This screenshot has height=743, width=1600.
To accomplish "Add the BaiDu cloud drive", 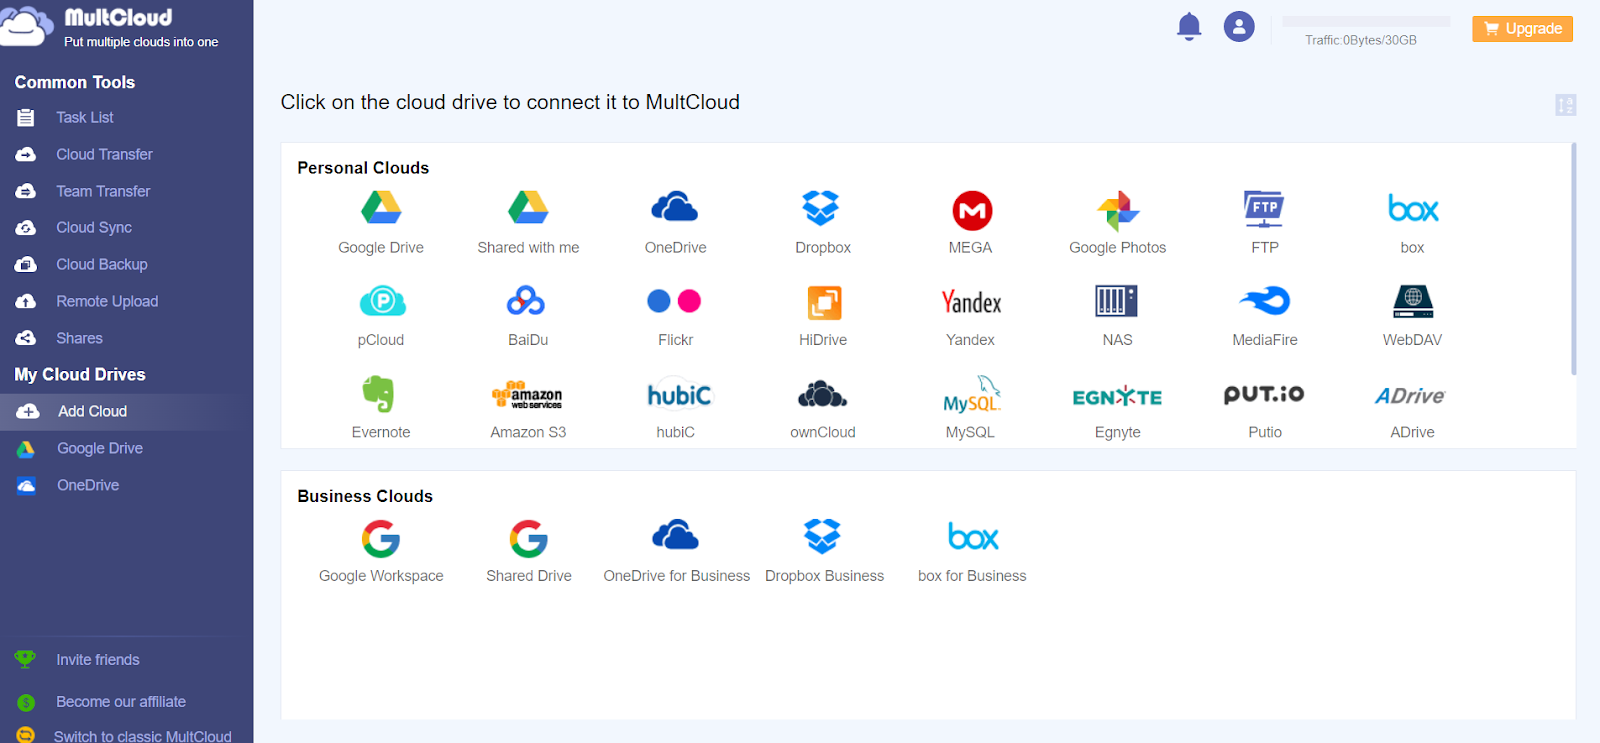I will (x=526, y=301).
